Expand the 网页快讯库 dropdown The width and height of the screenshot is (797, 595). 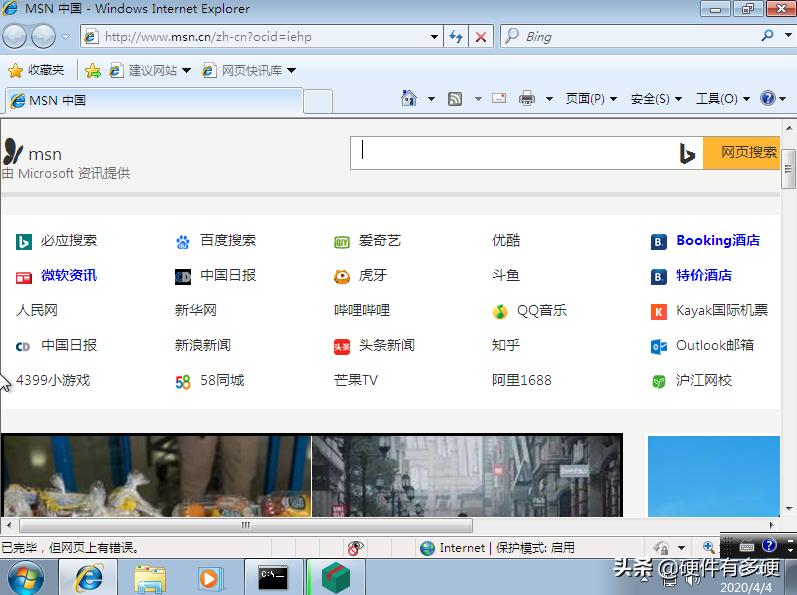(292, 71)
